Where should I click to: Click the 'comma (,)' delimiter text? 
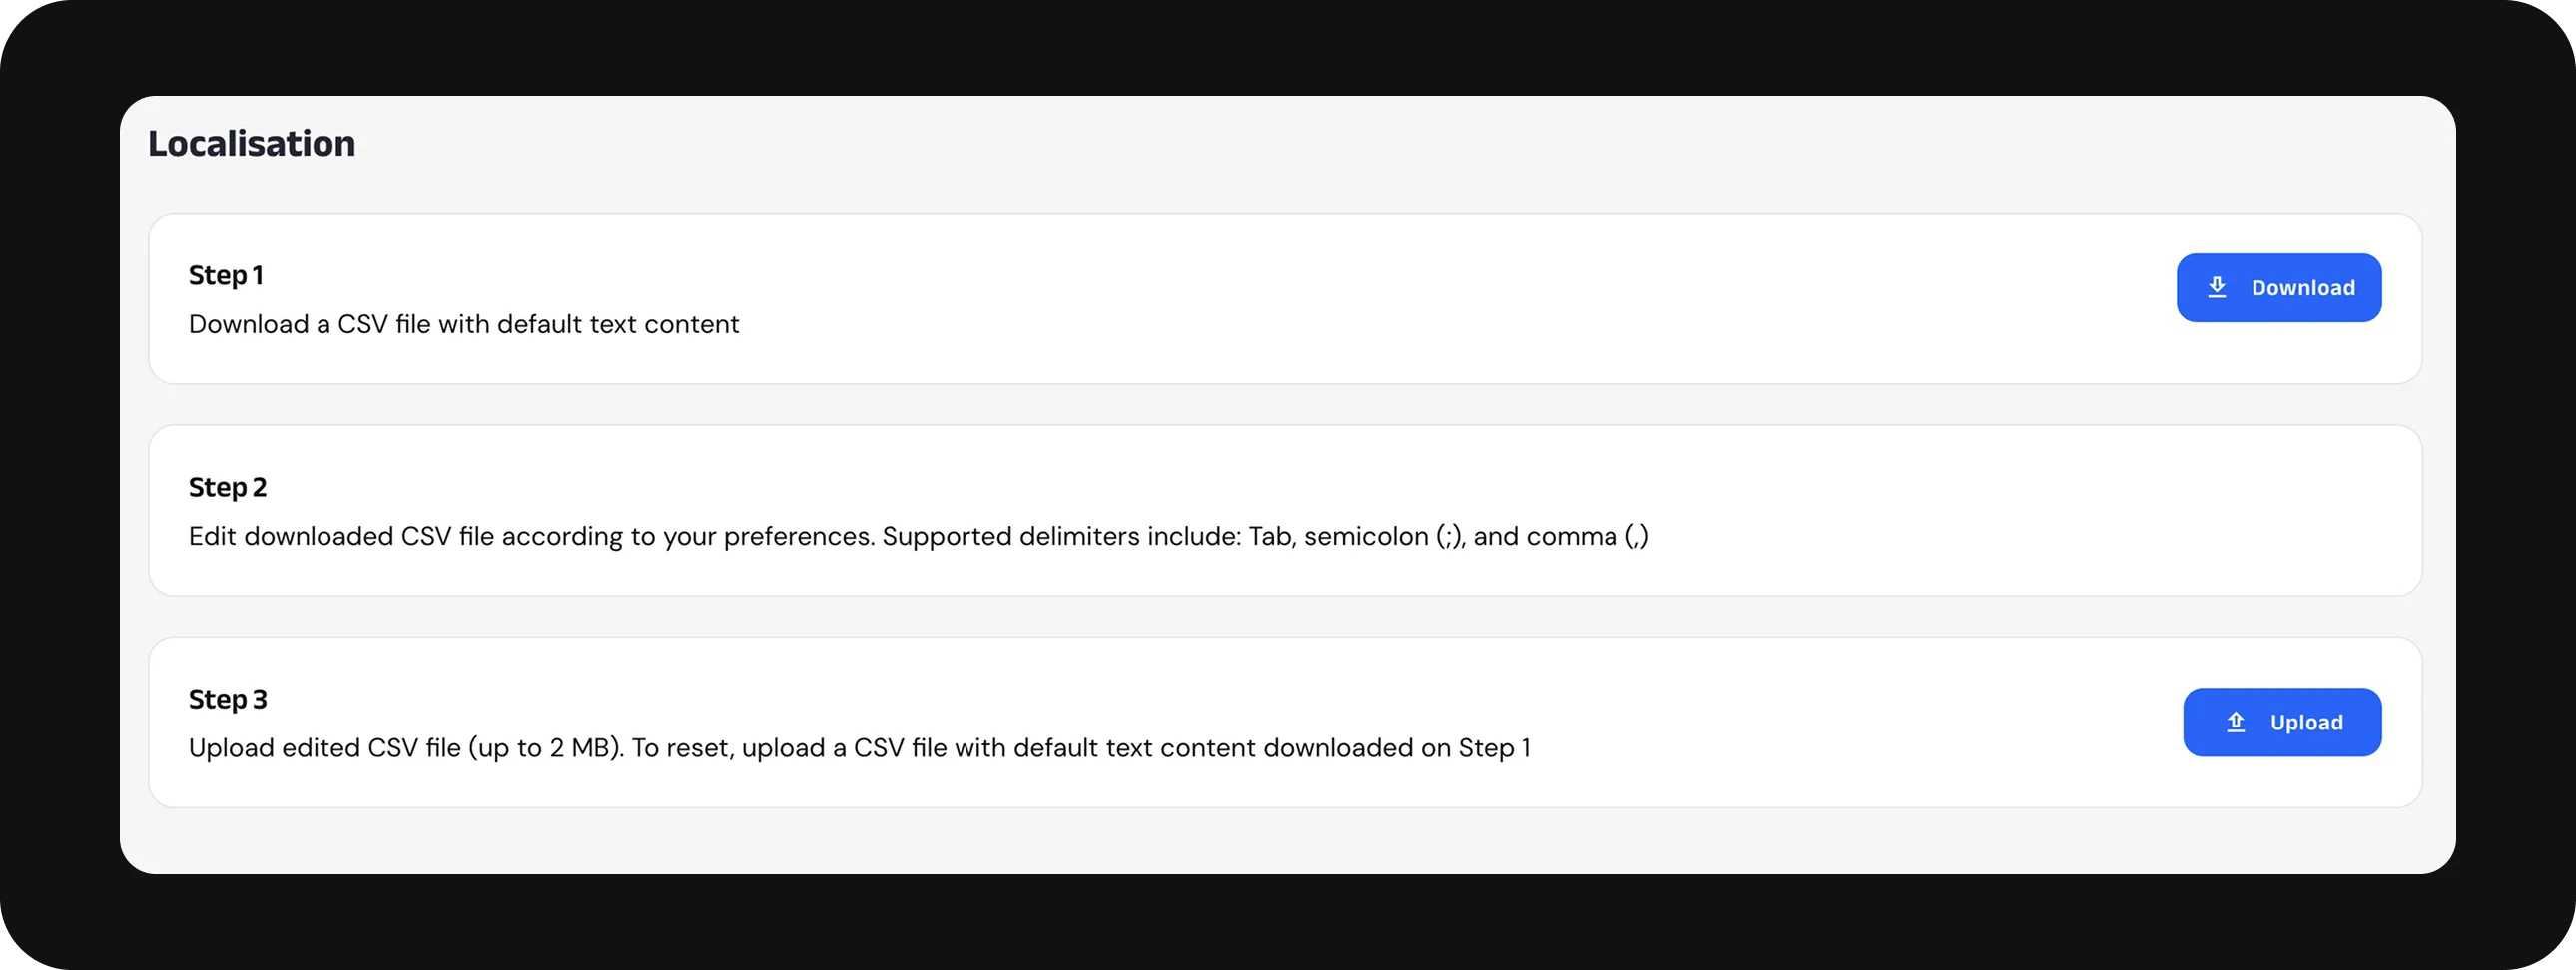[1587, 536]
